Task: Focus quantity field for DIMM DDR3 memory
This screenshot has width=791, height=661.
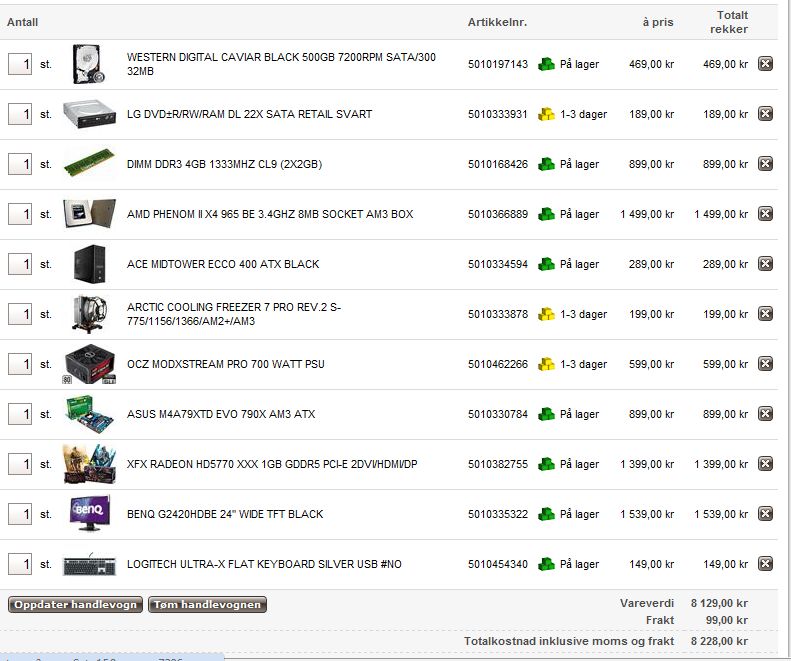Action: tap(20, 164)
